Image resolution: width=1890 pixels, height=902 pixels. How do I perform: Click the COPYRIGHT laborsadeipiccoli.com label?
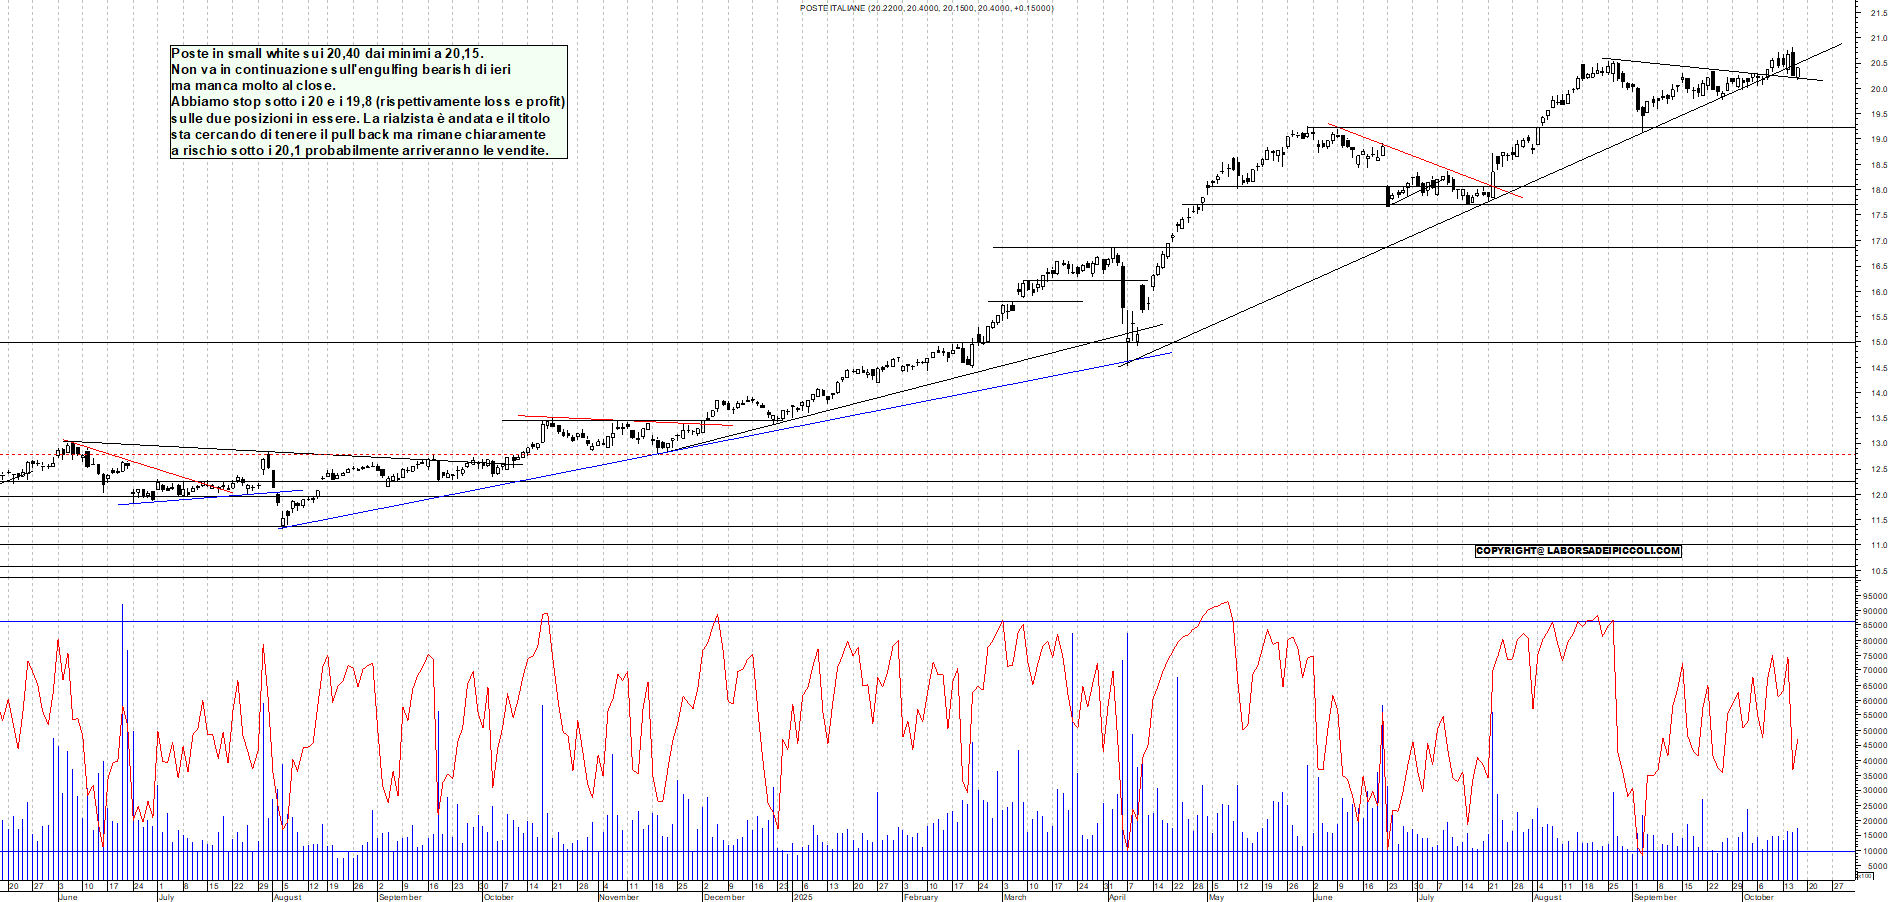coord(1577,551)
